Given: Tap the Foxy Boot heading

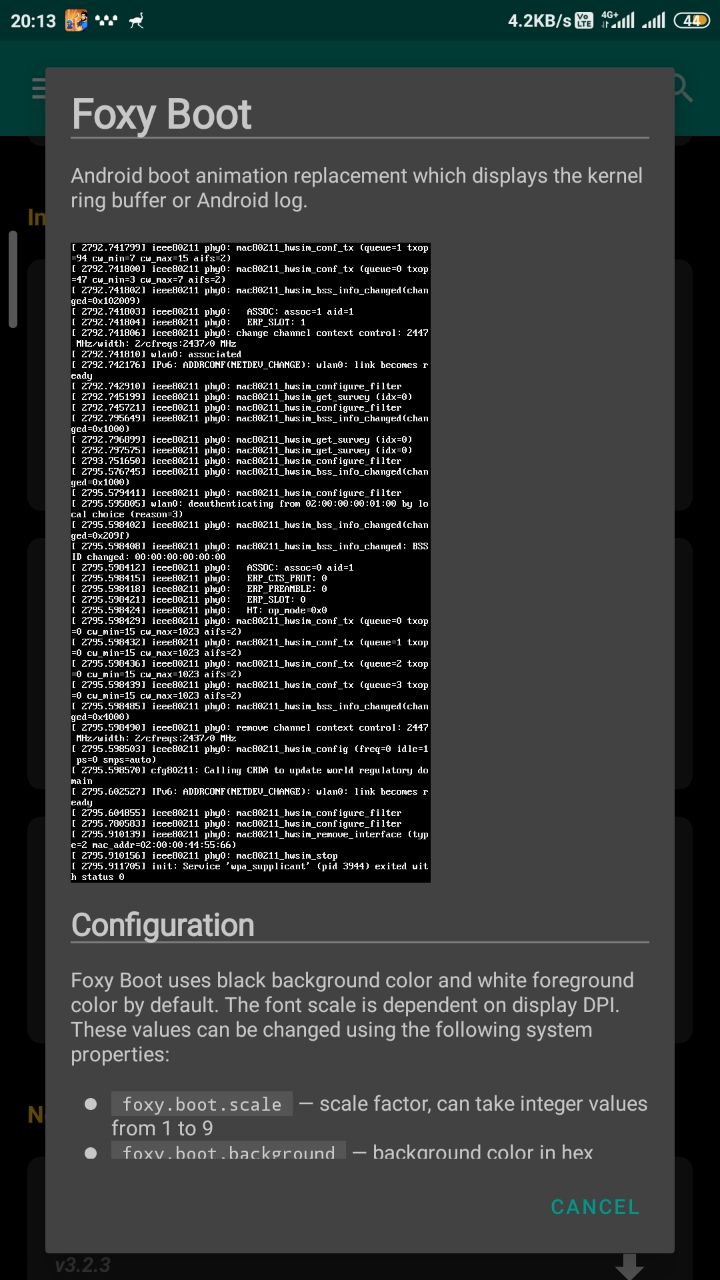Looking at the screenshot, I should (161, 115).
